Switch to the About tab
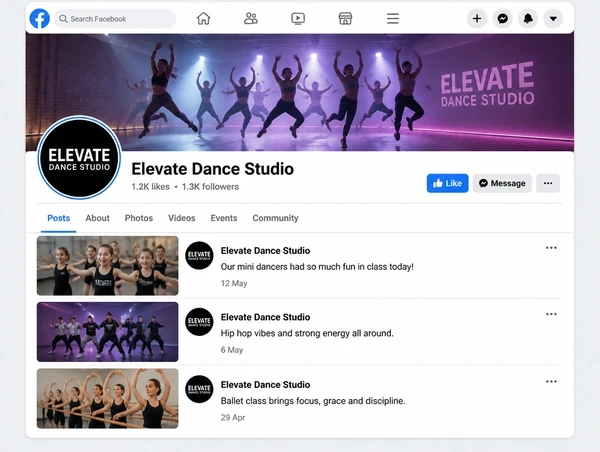The height and width of the screenshot is (452, 600). [97, 218]
